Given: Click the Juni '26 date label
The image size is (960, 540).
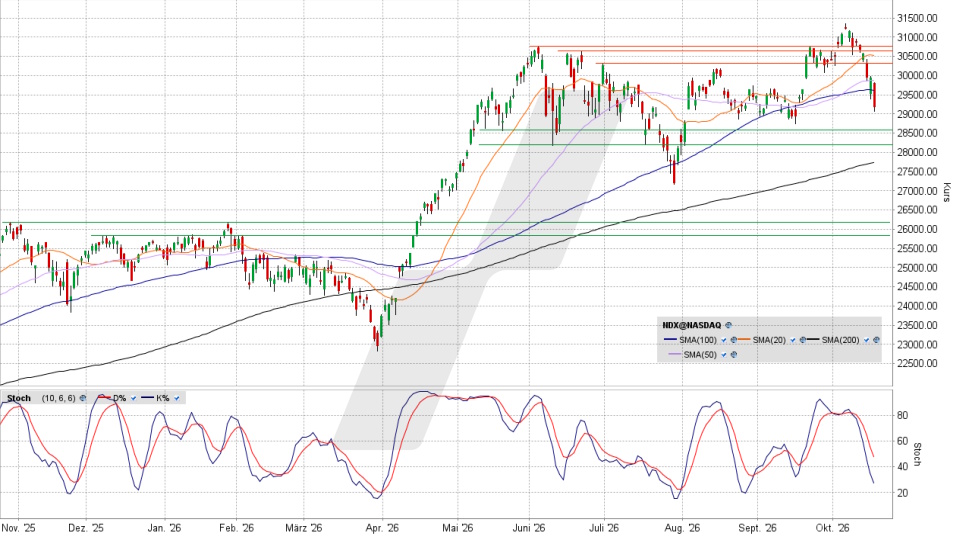Looking at the screenshot, I should coord(529,528).
